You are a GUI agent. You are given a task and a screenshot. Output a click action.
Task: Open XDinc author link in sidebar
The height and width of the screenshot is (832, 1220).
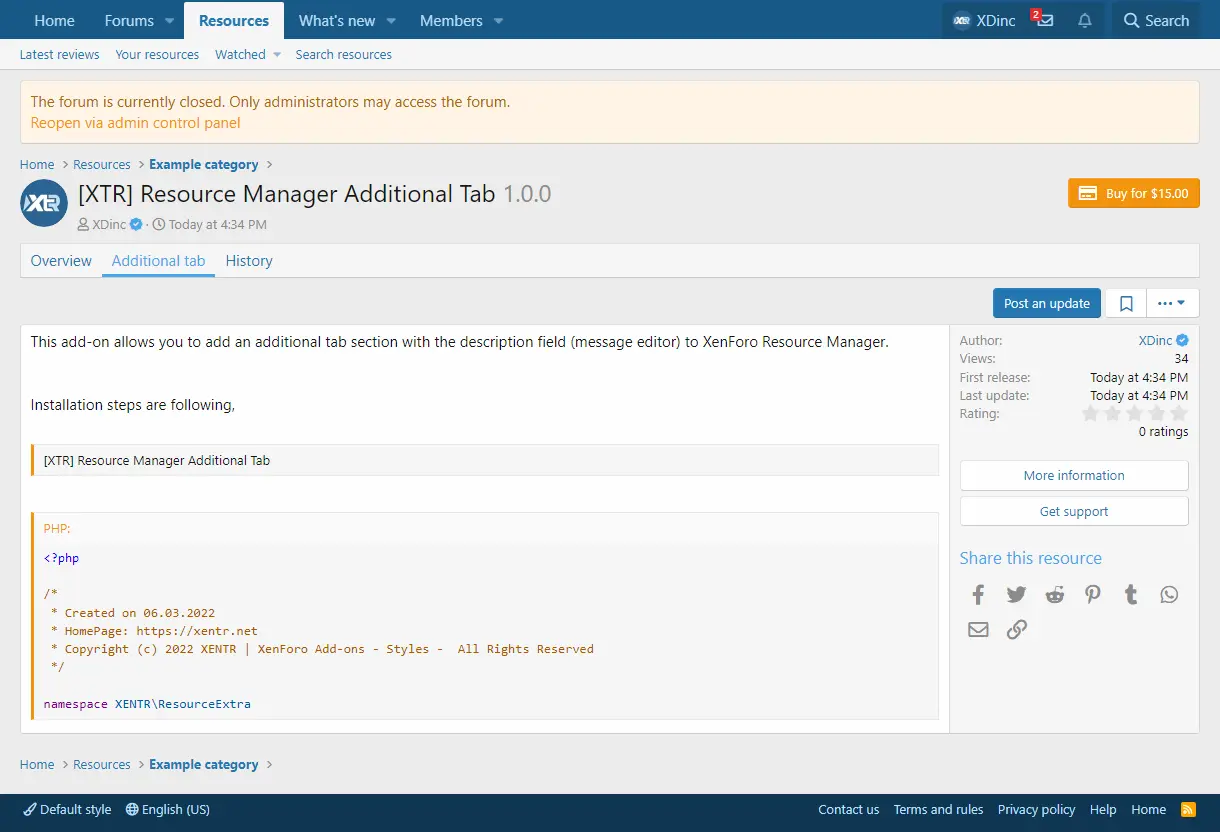1155,341
